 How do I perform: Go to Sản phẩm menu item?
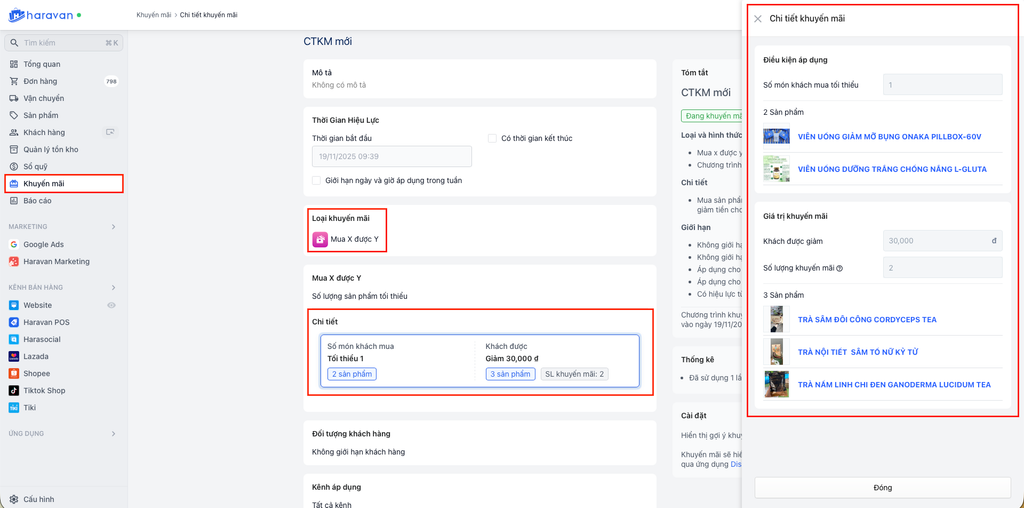click(41, 115)
